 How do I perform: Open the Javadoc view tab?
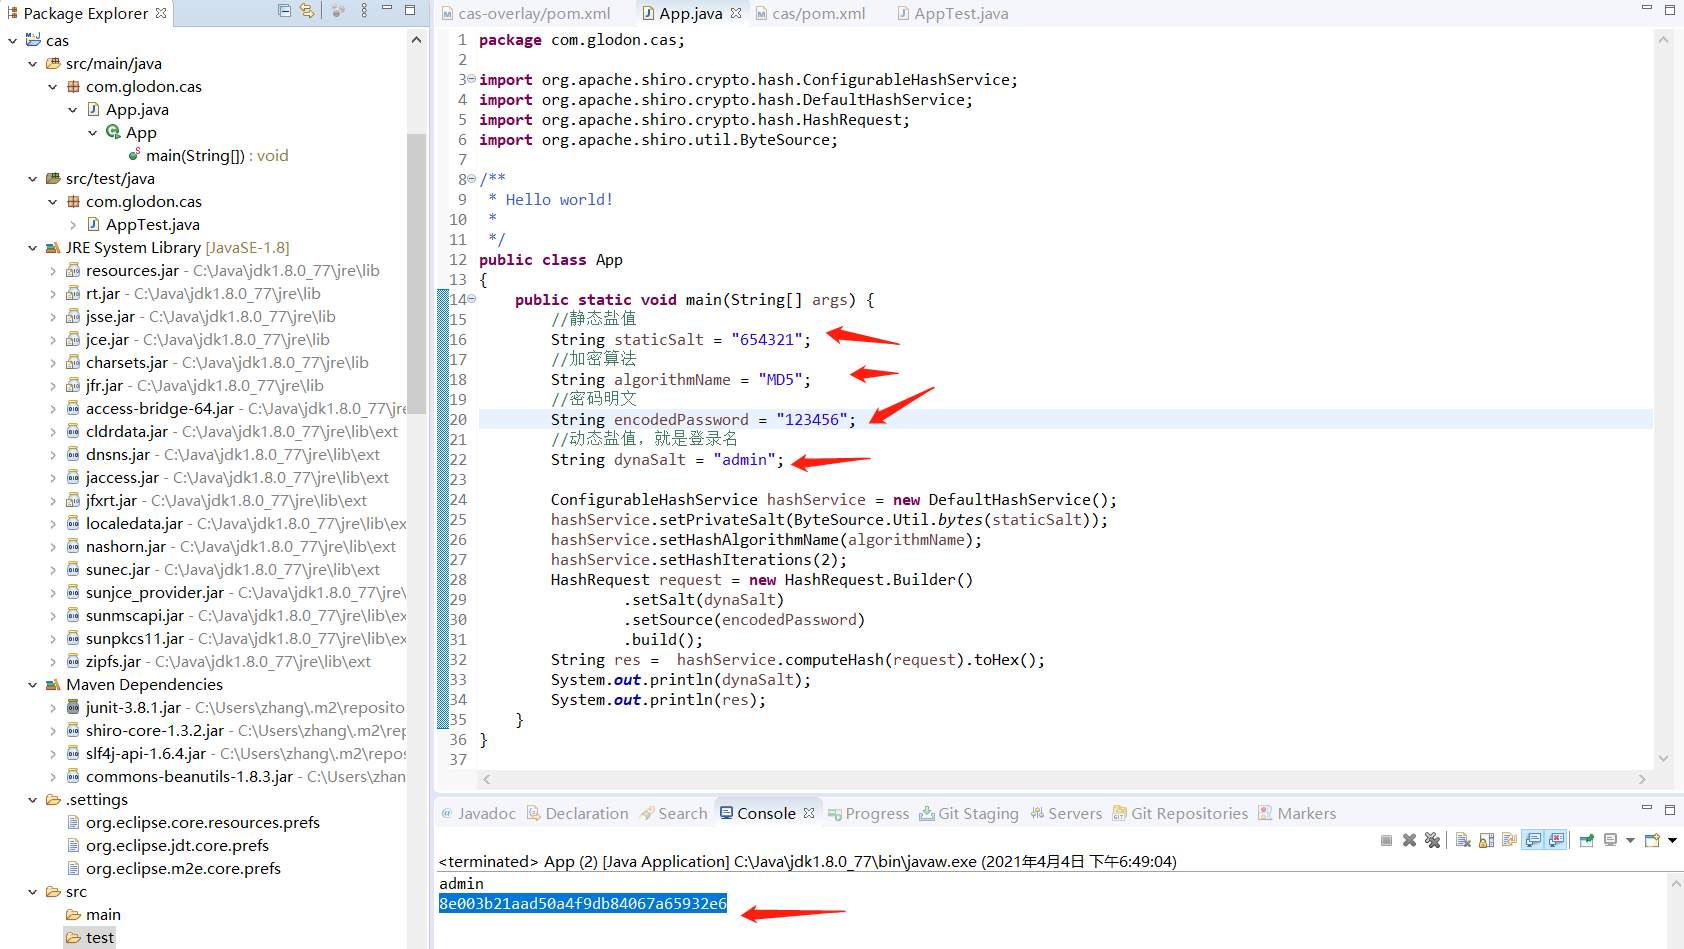[478, 813]
